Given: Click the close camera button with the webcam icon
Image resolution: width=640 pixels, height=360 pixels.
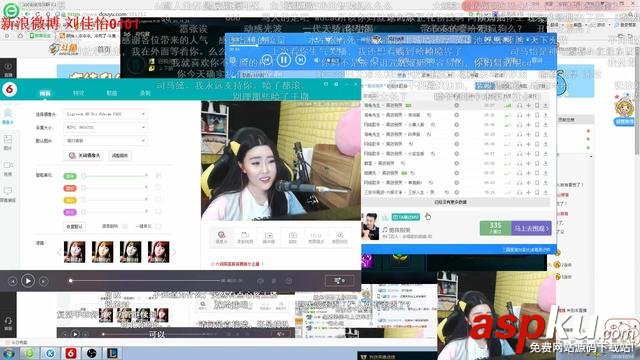Looking at the screenshot, I should [84, 156].
